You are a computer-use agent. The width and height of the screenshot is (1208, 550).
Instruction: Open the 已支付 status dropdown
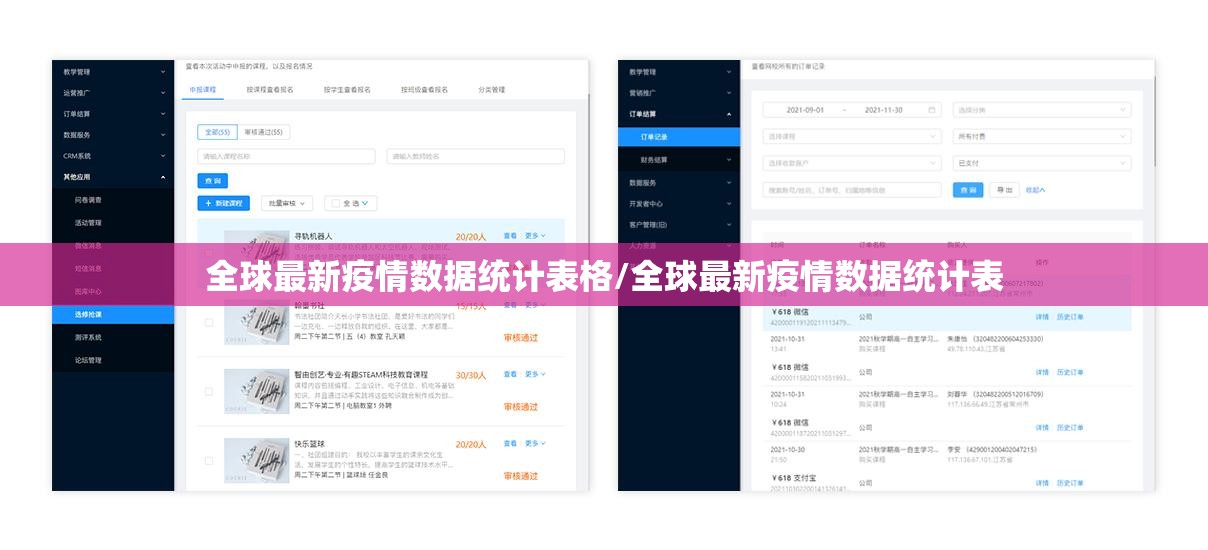pyautogui.click(x=1041, y=163)
